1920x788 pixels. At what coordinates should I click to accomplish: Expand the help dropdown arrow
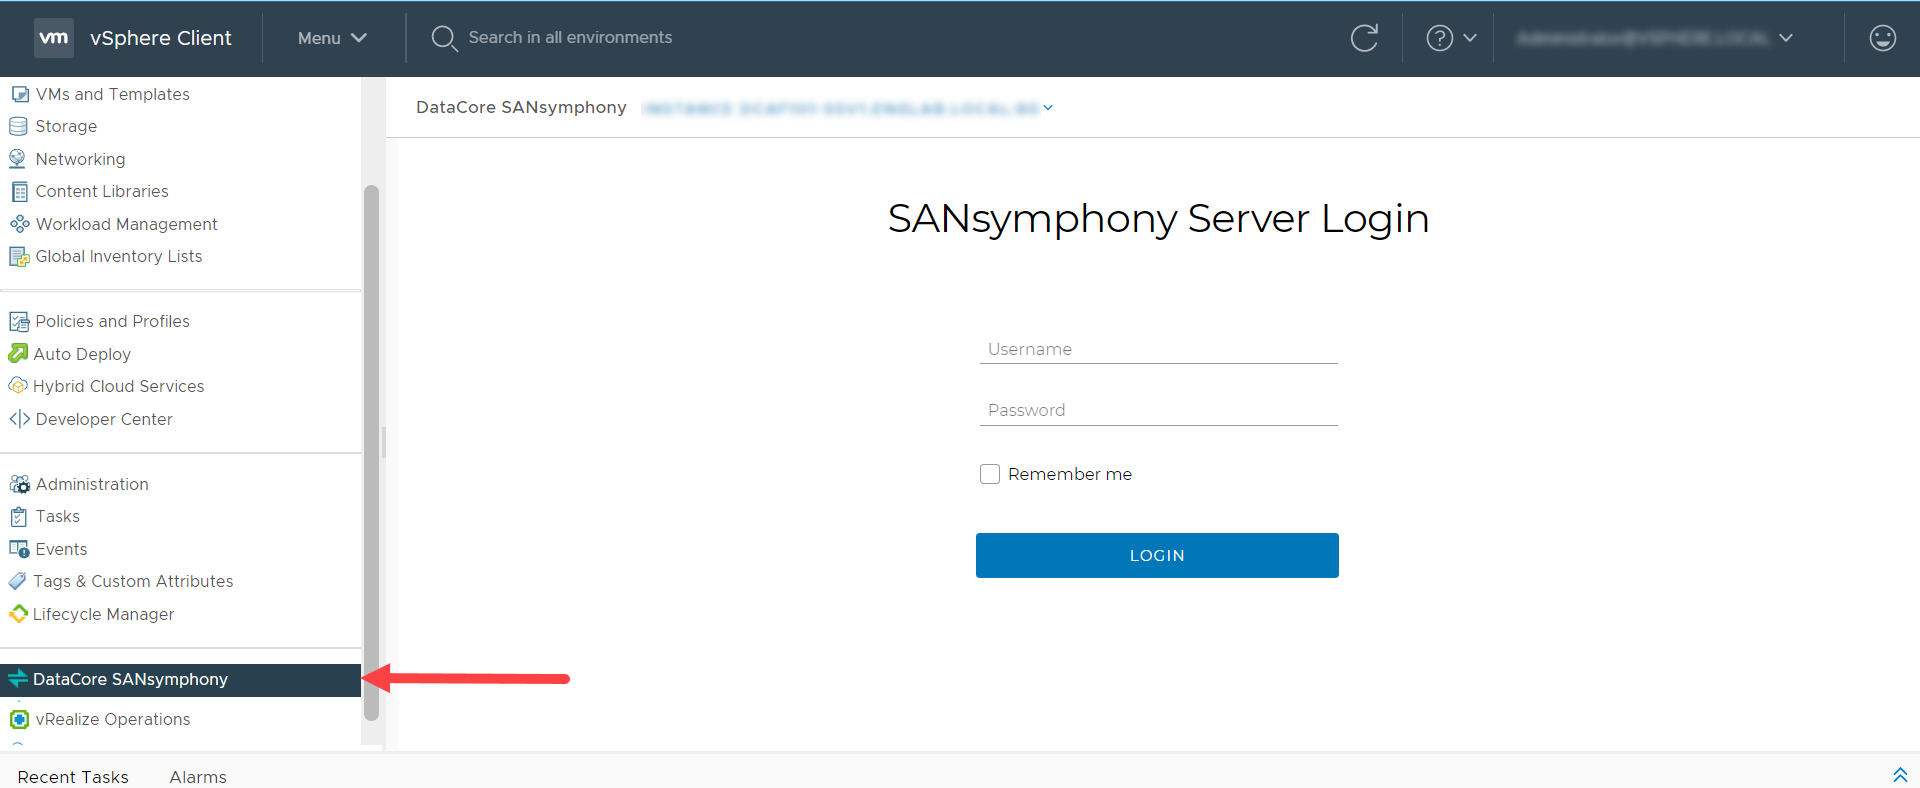[x=1470, y=38]
